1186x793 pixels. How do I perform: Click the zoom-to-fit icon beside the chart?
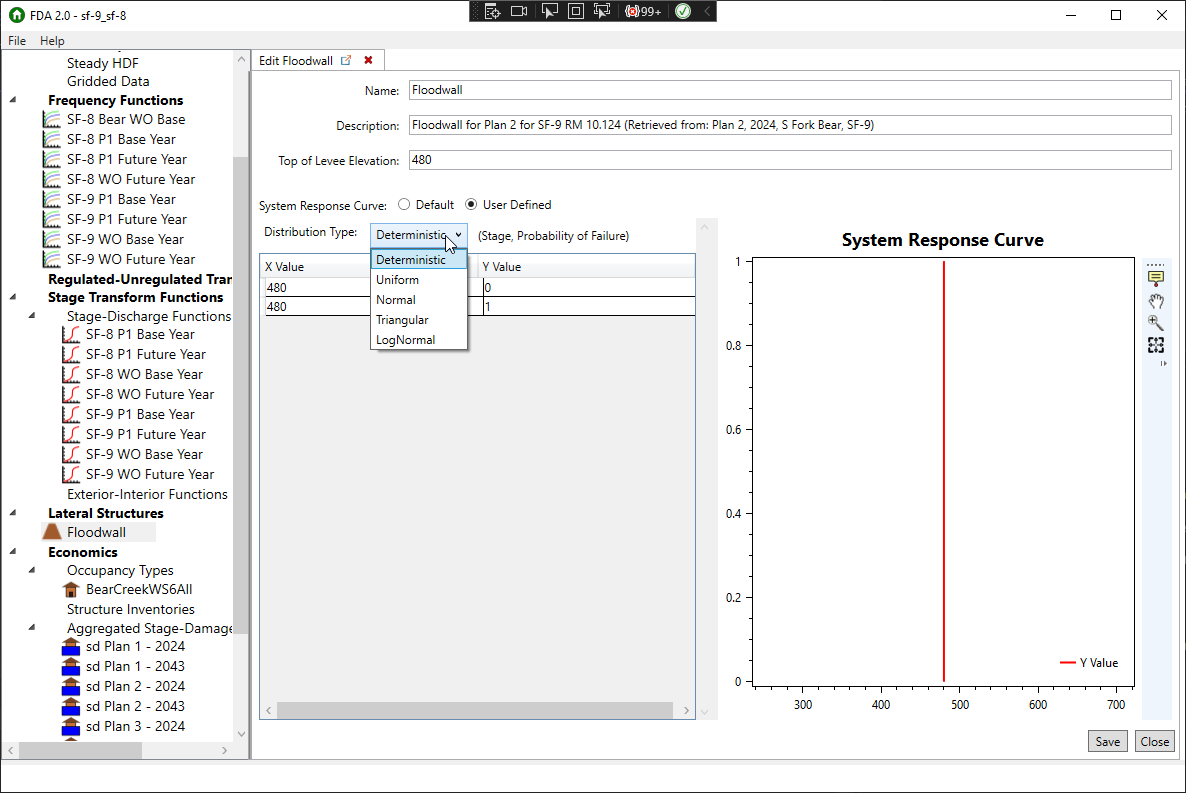1156,344
